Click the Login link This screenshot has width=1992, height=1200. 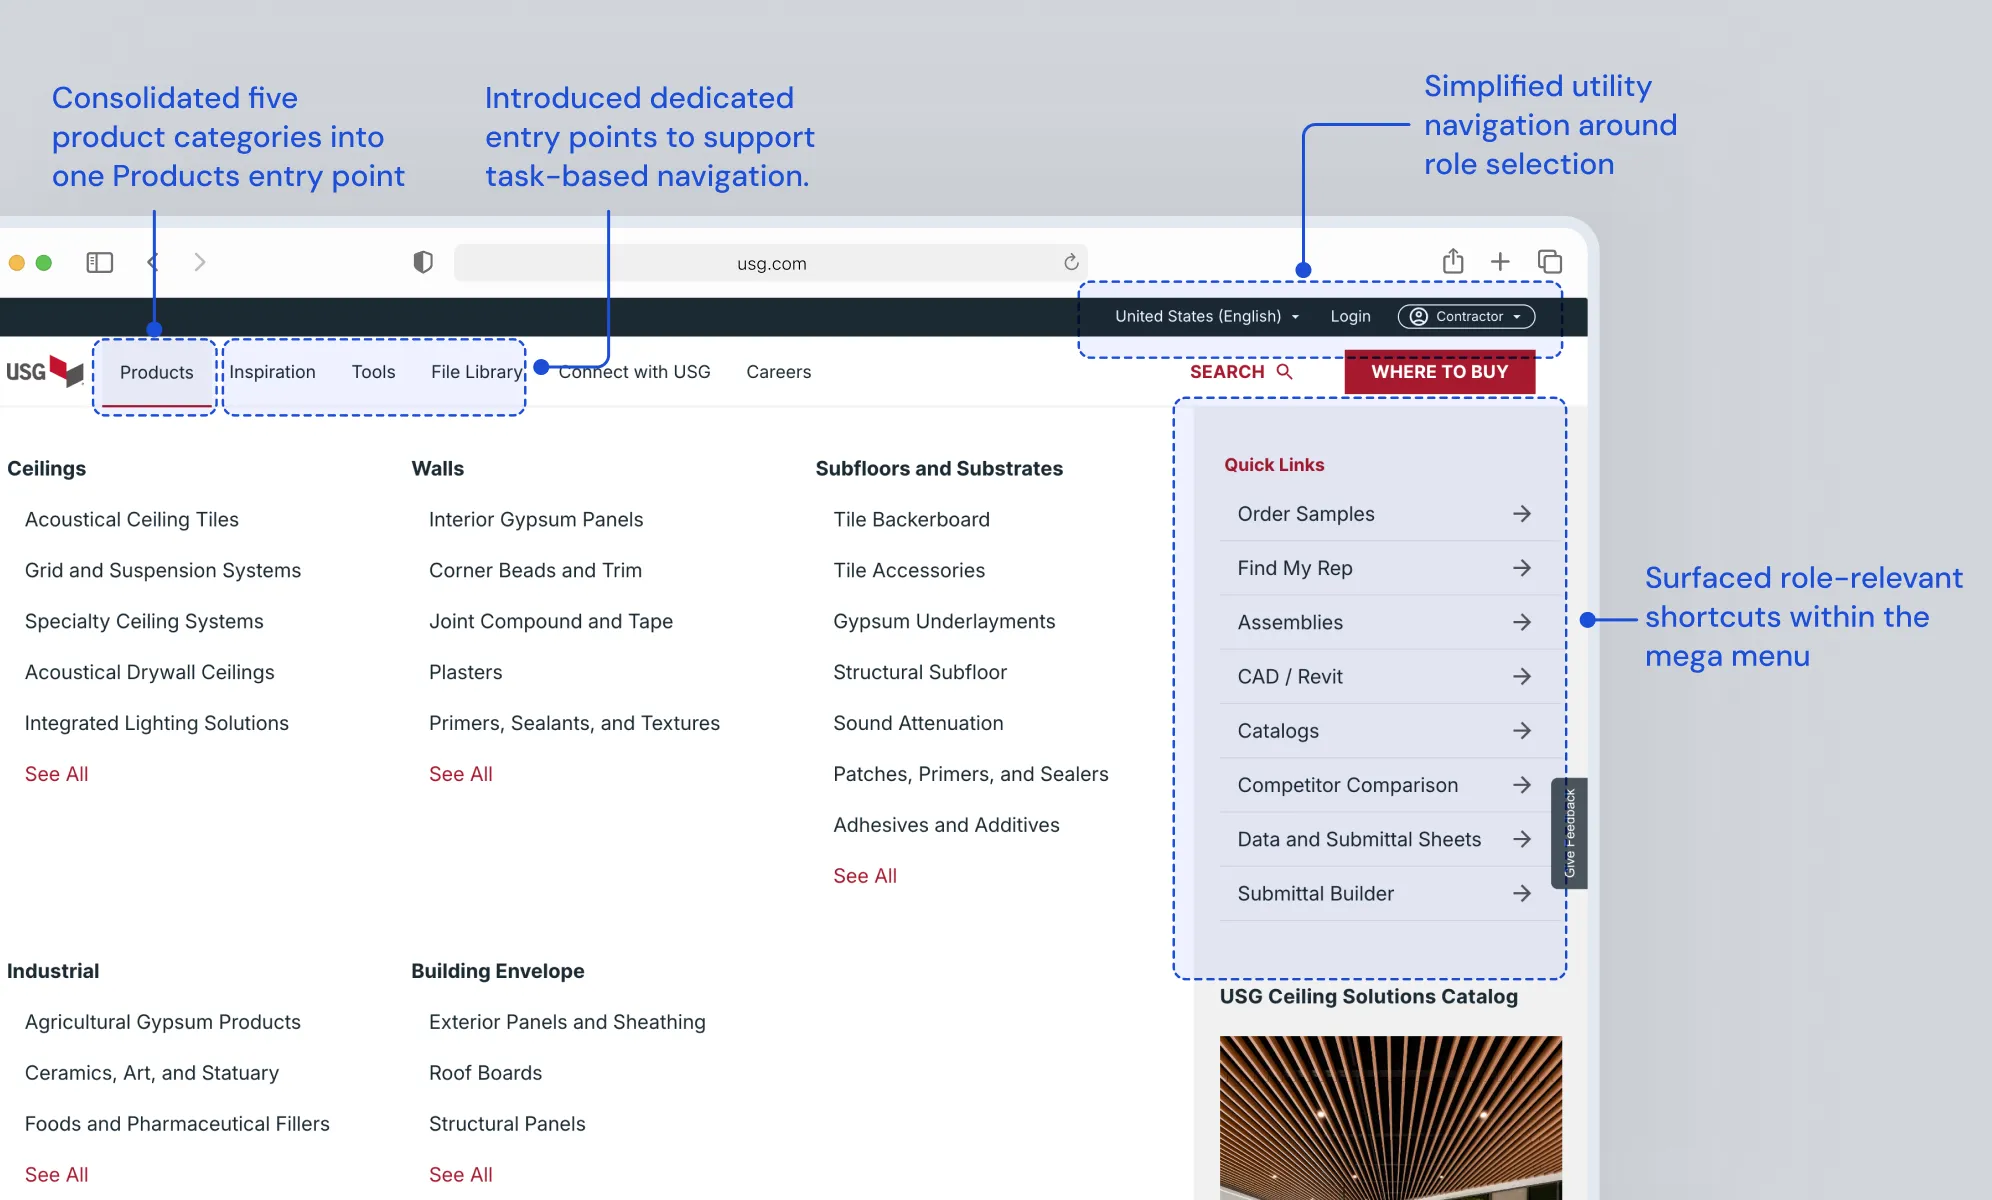tap(1350, 316)
